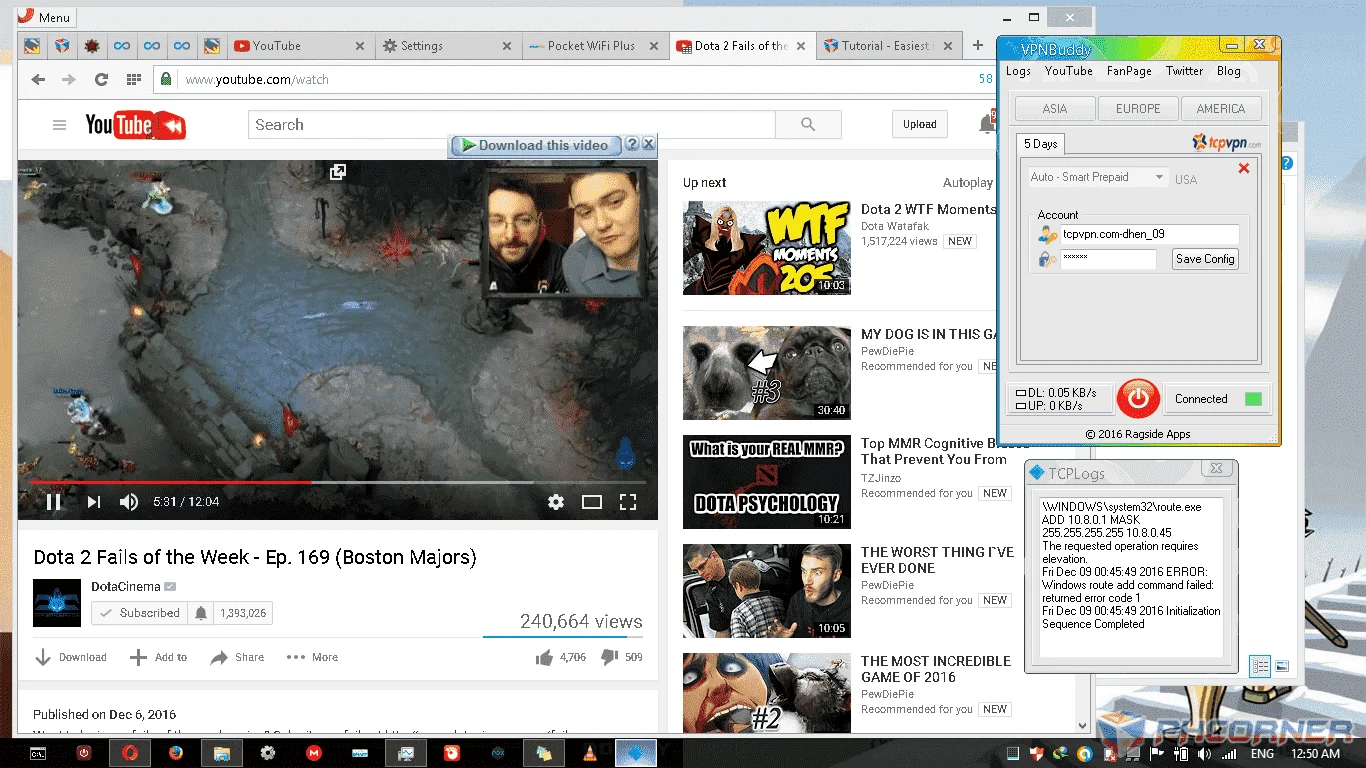Viewport: 1366px width, 768px height.
Task: Open Firefox from the taskbar
Action: (x=176, y=753)
